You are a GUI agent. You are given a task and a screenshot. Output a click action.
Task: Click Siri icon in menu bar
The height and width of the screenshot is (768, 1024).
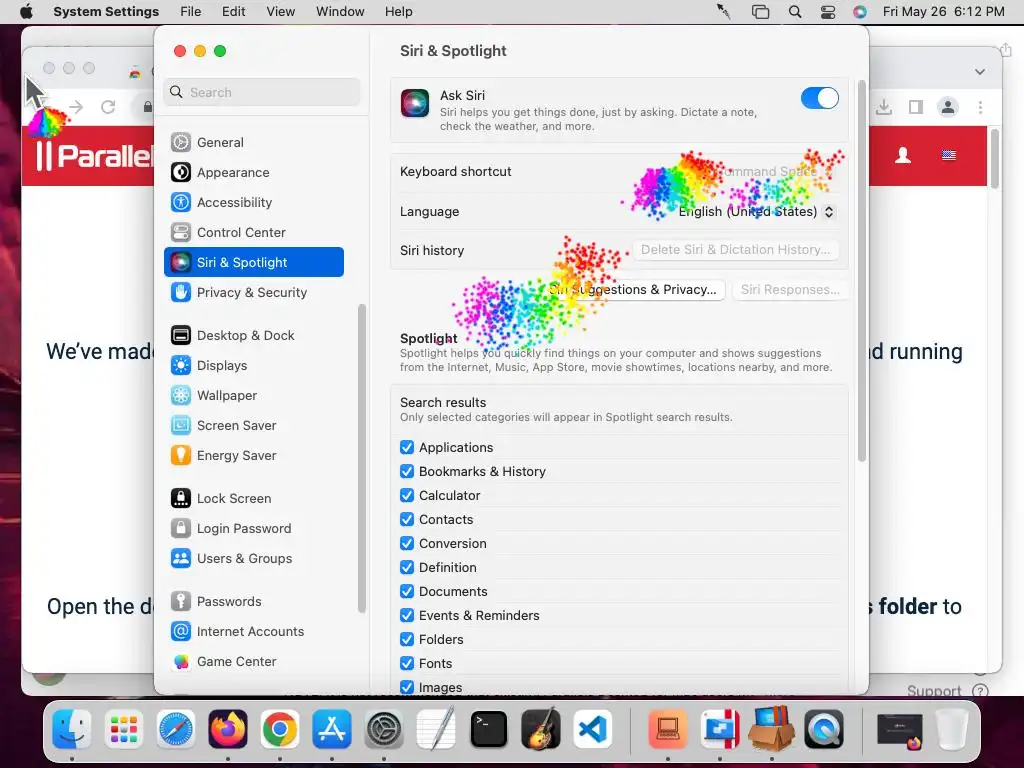coord(860,12)
